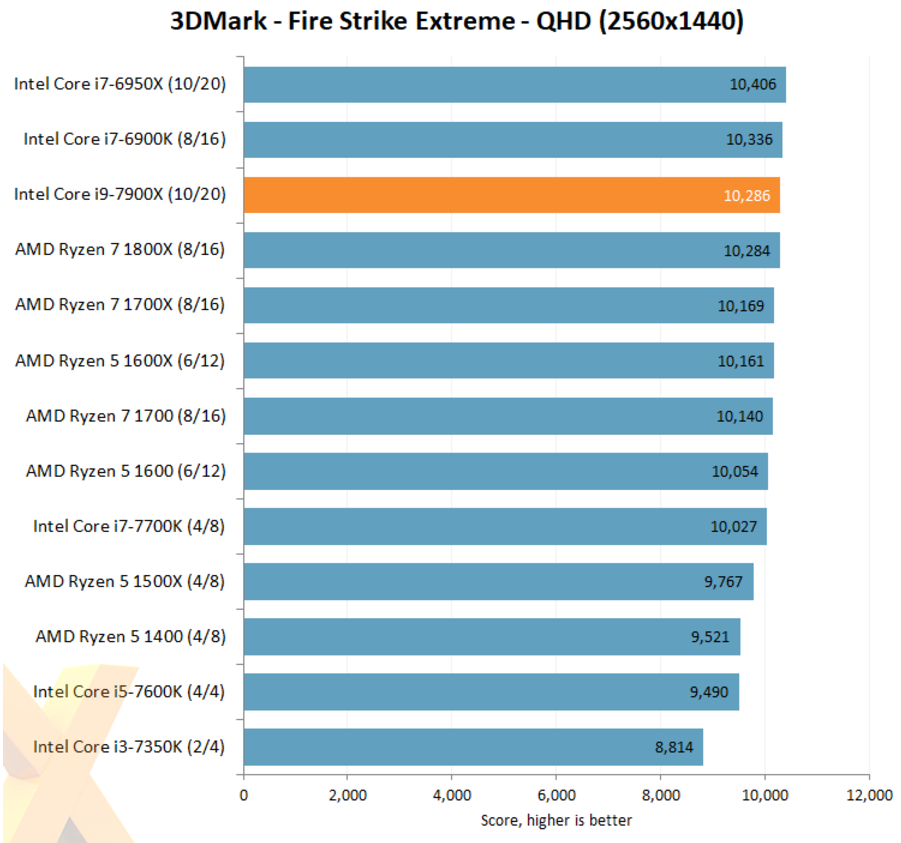Screen dimensions: 901x843
Task: Select the 'Intel Core i7-6950X (10/20)' label
Action: tap(120, 84)
